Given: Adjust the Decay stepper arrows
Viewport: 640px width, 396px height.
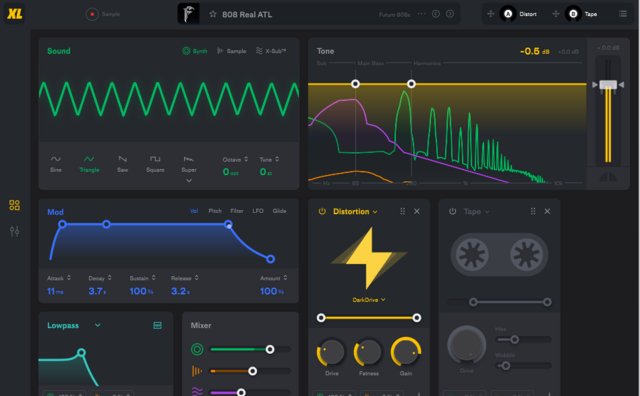Looking at the screenshot, I should [x=109, y=278].
